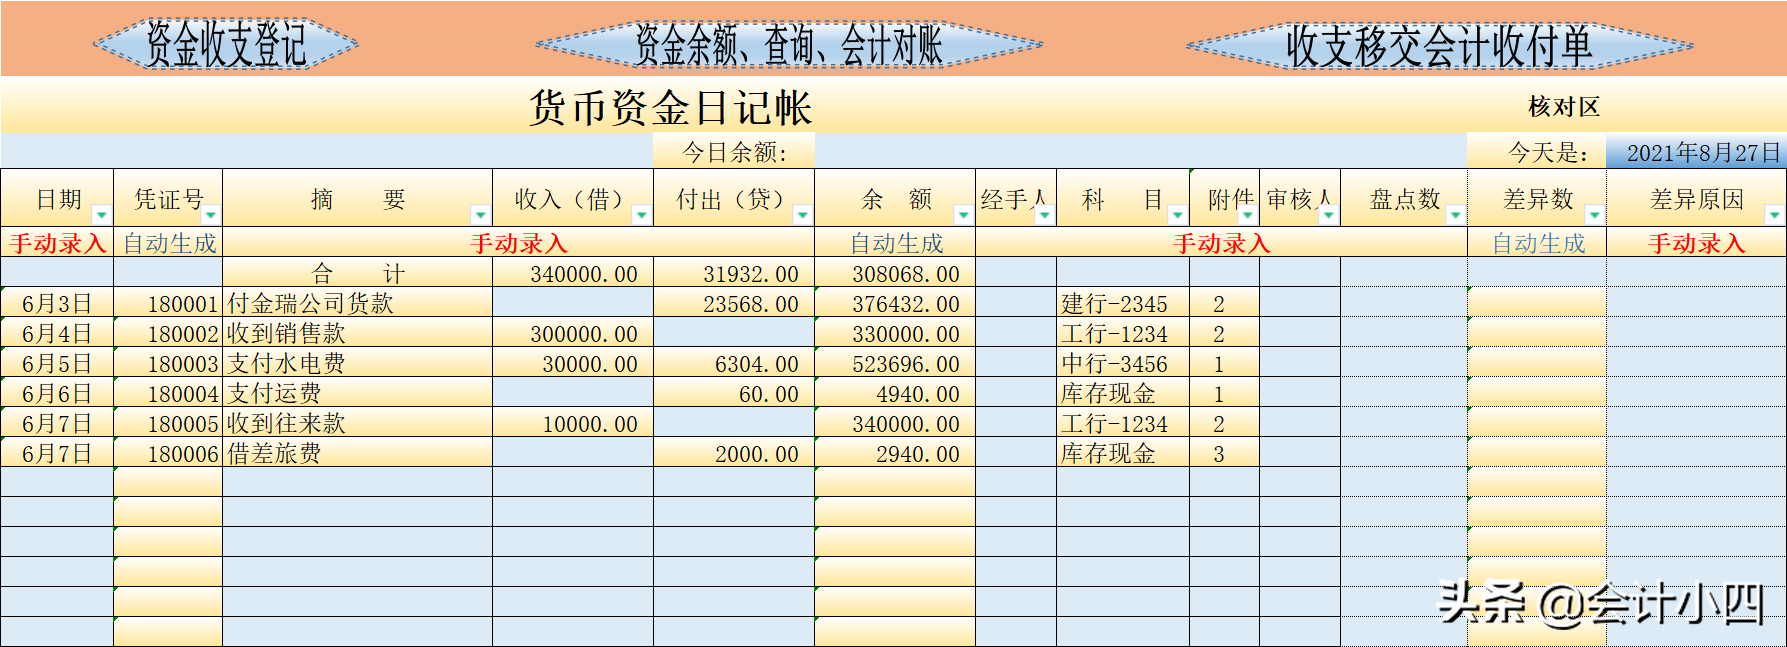Open the 资金余额、查询、会计对账 button
Screen dimensions: 1787x647
point(789,44)
